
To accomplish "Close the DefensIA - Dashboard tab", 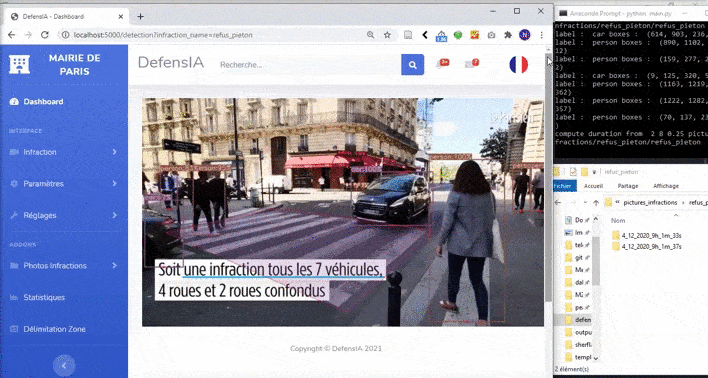I will click(121, 17).
